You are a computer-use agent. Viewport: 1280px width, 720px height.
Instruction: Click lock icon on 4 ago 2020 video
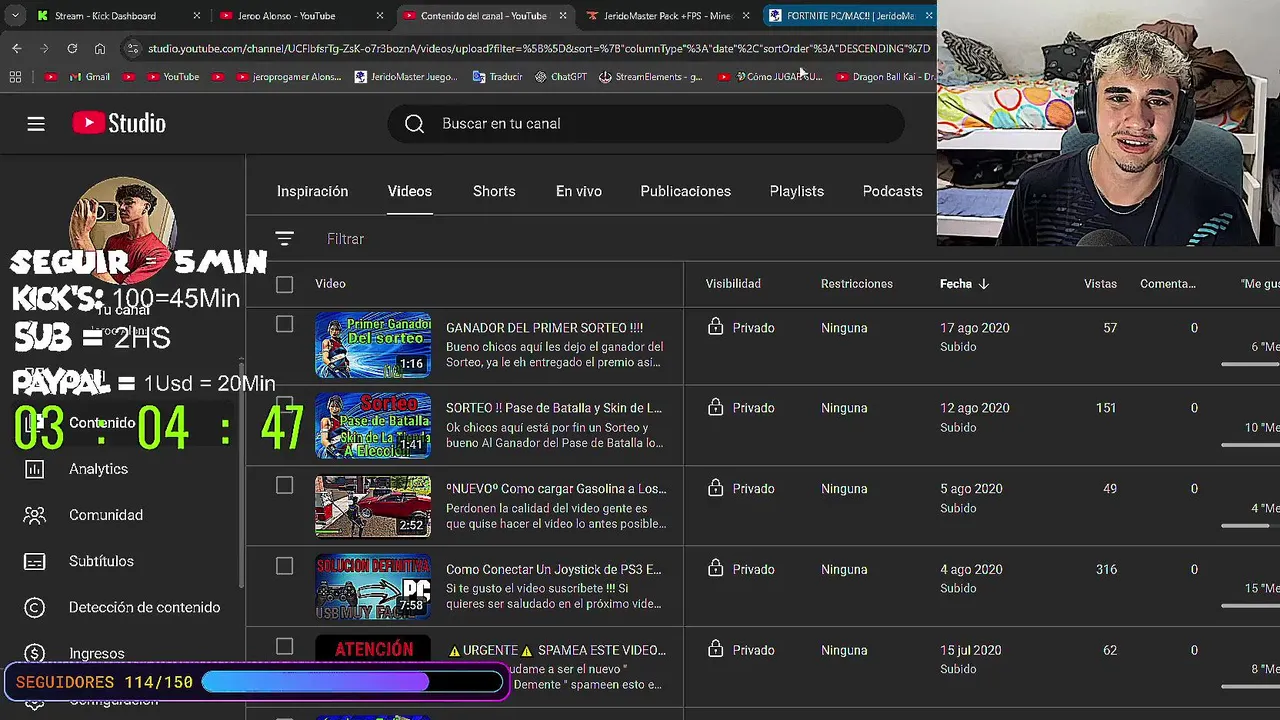pyautogui.click(x=715, y=569)
